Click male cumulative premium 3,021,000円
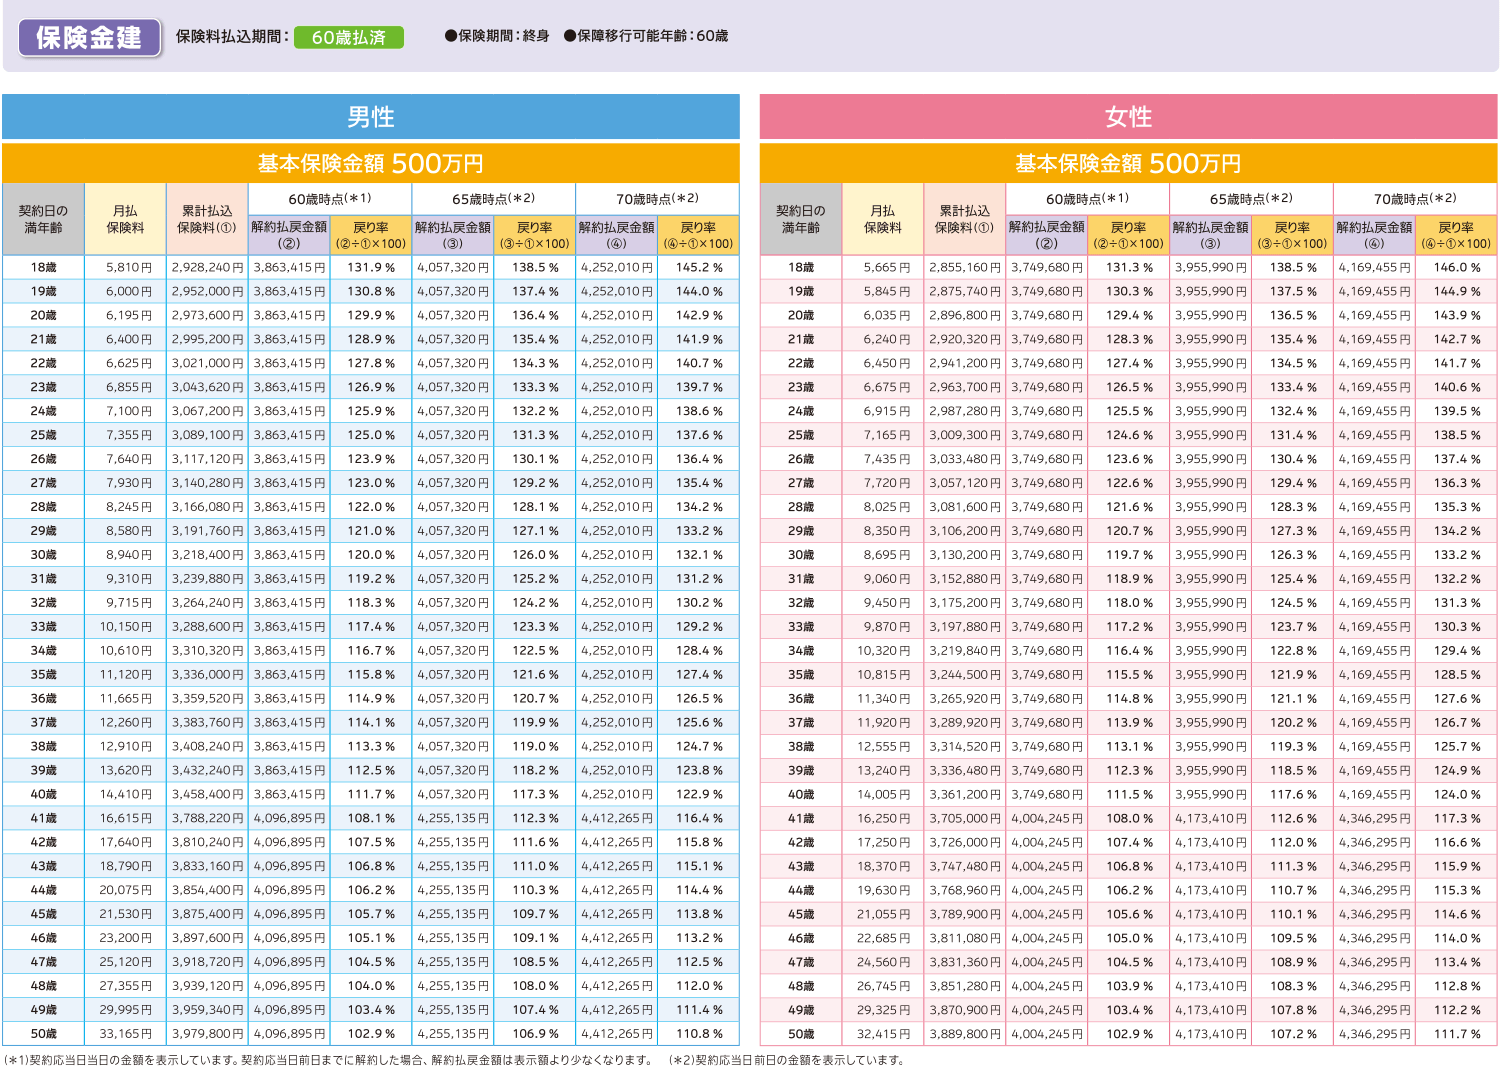Screen dimensions: 1500x1070 (207, 364)
